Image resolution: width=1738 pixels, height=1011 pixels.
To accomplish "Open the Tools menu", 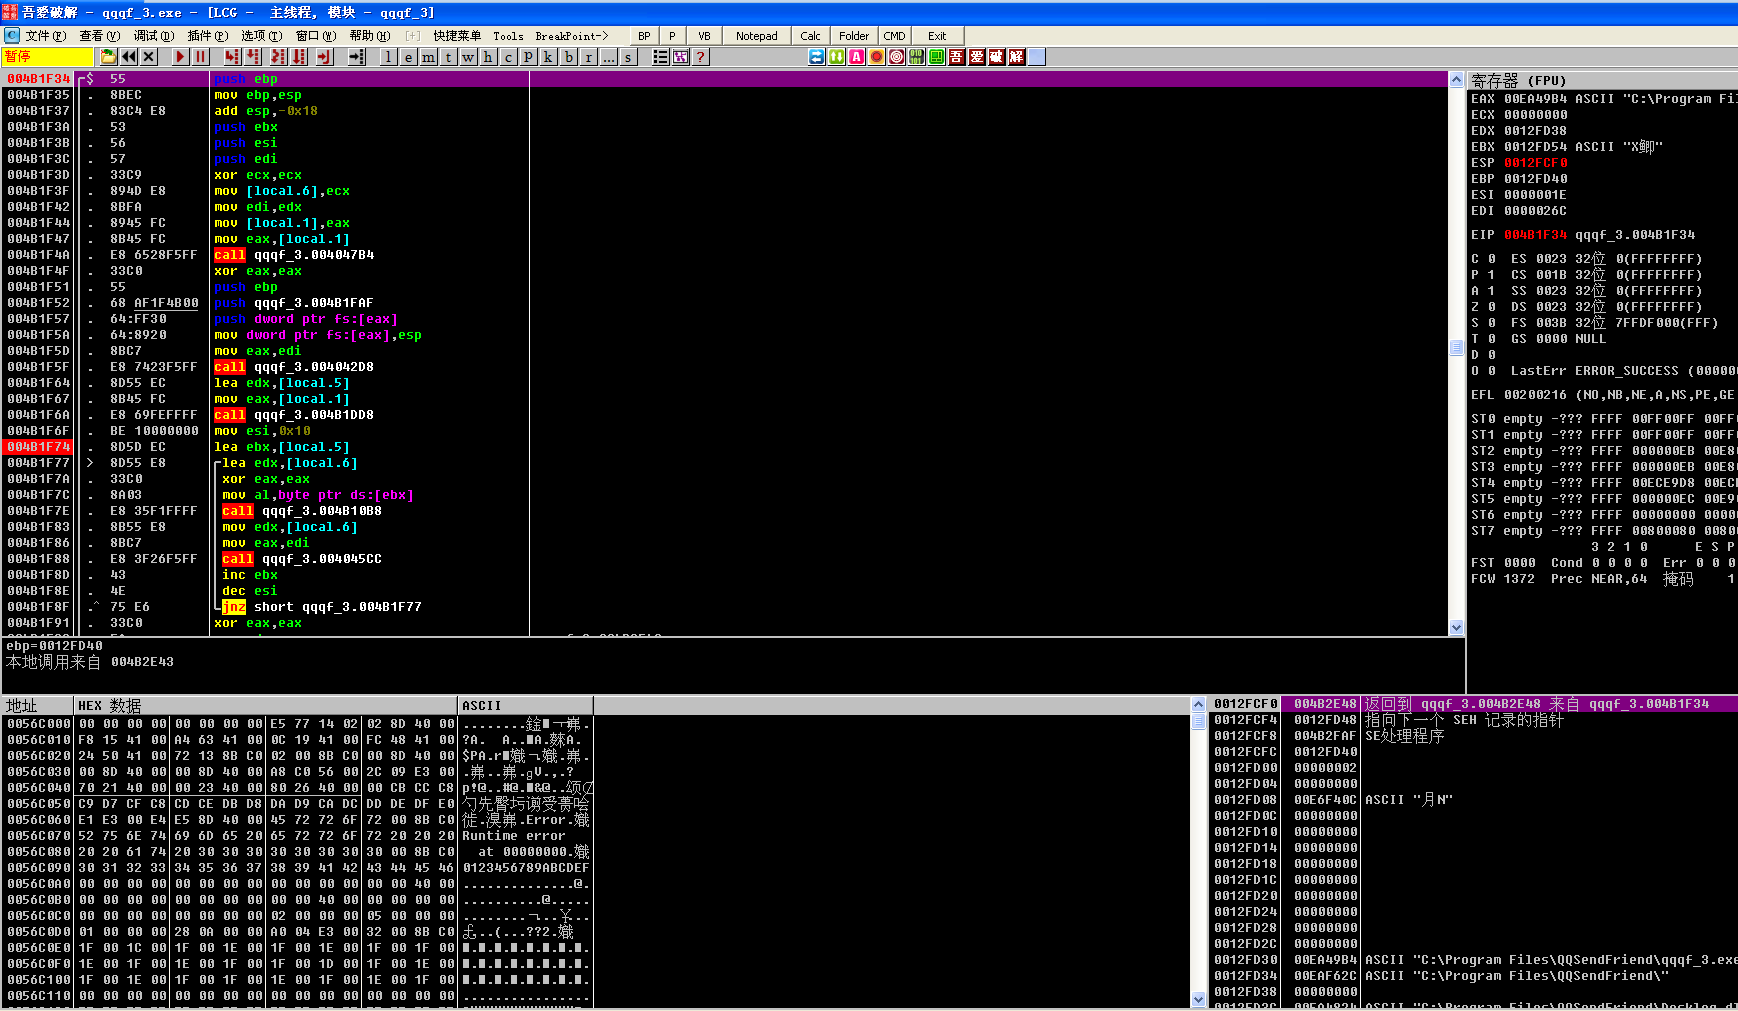I will [x=508, y=36].
